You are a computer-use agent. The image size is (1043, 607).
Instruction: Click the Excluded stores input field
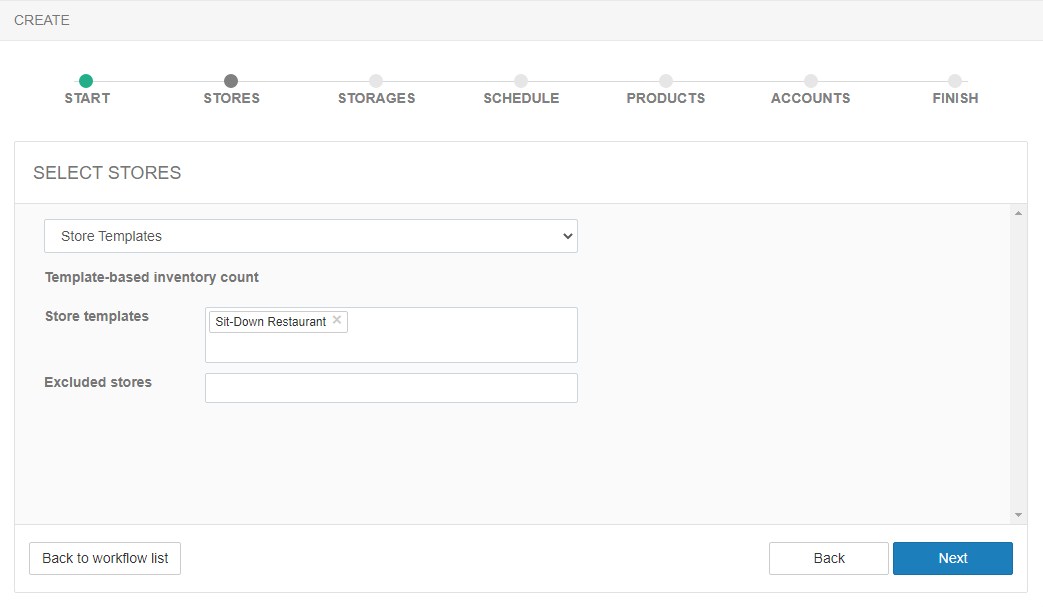pyautogui.click(x=391, y=388)
